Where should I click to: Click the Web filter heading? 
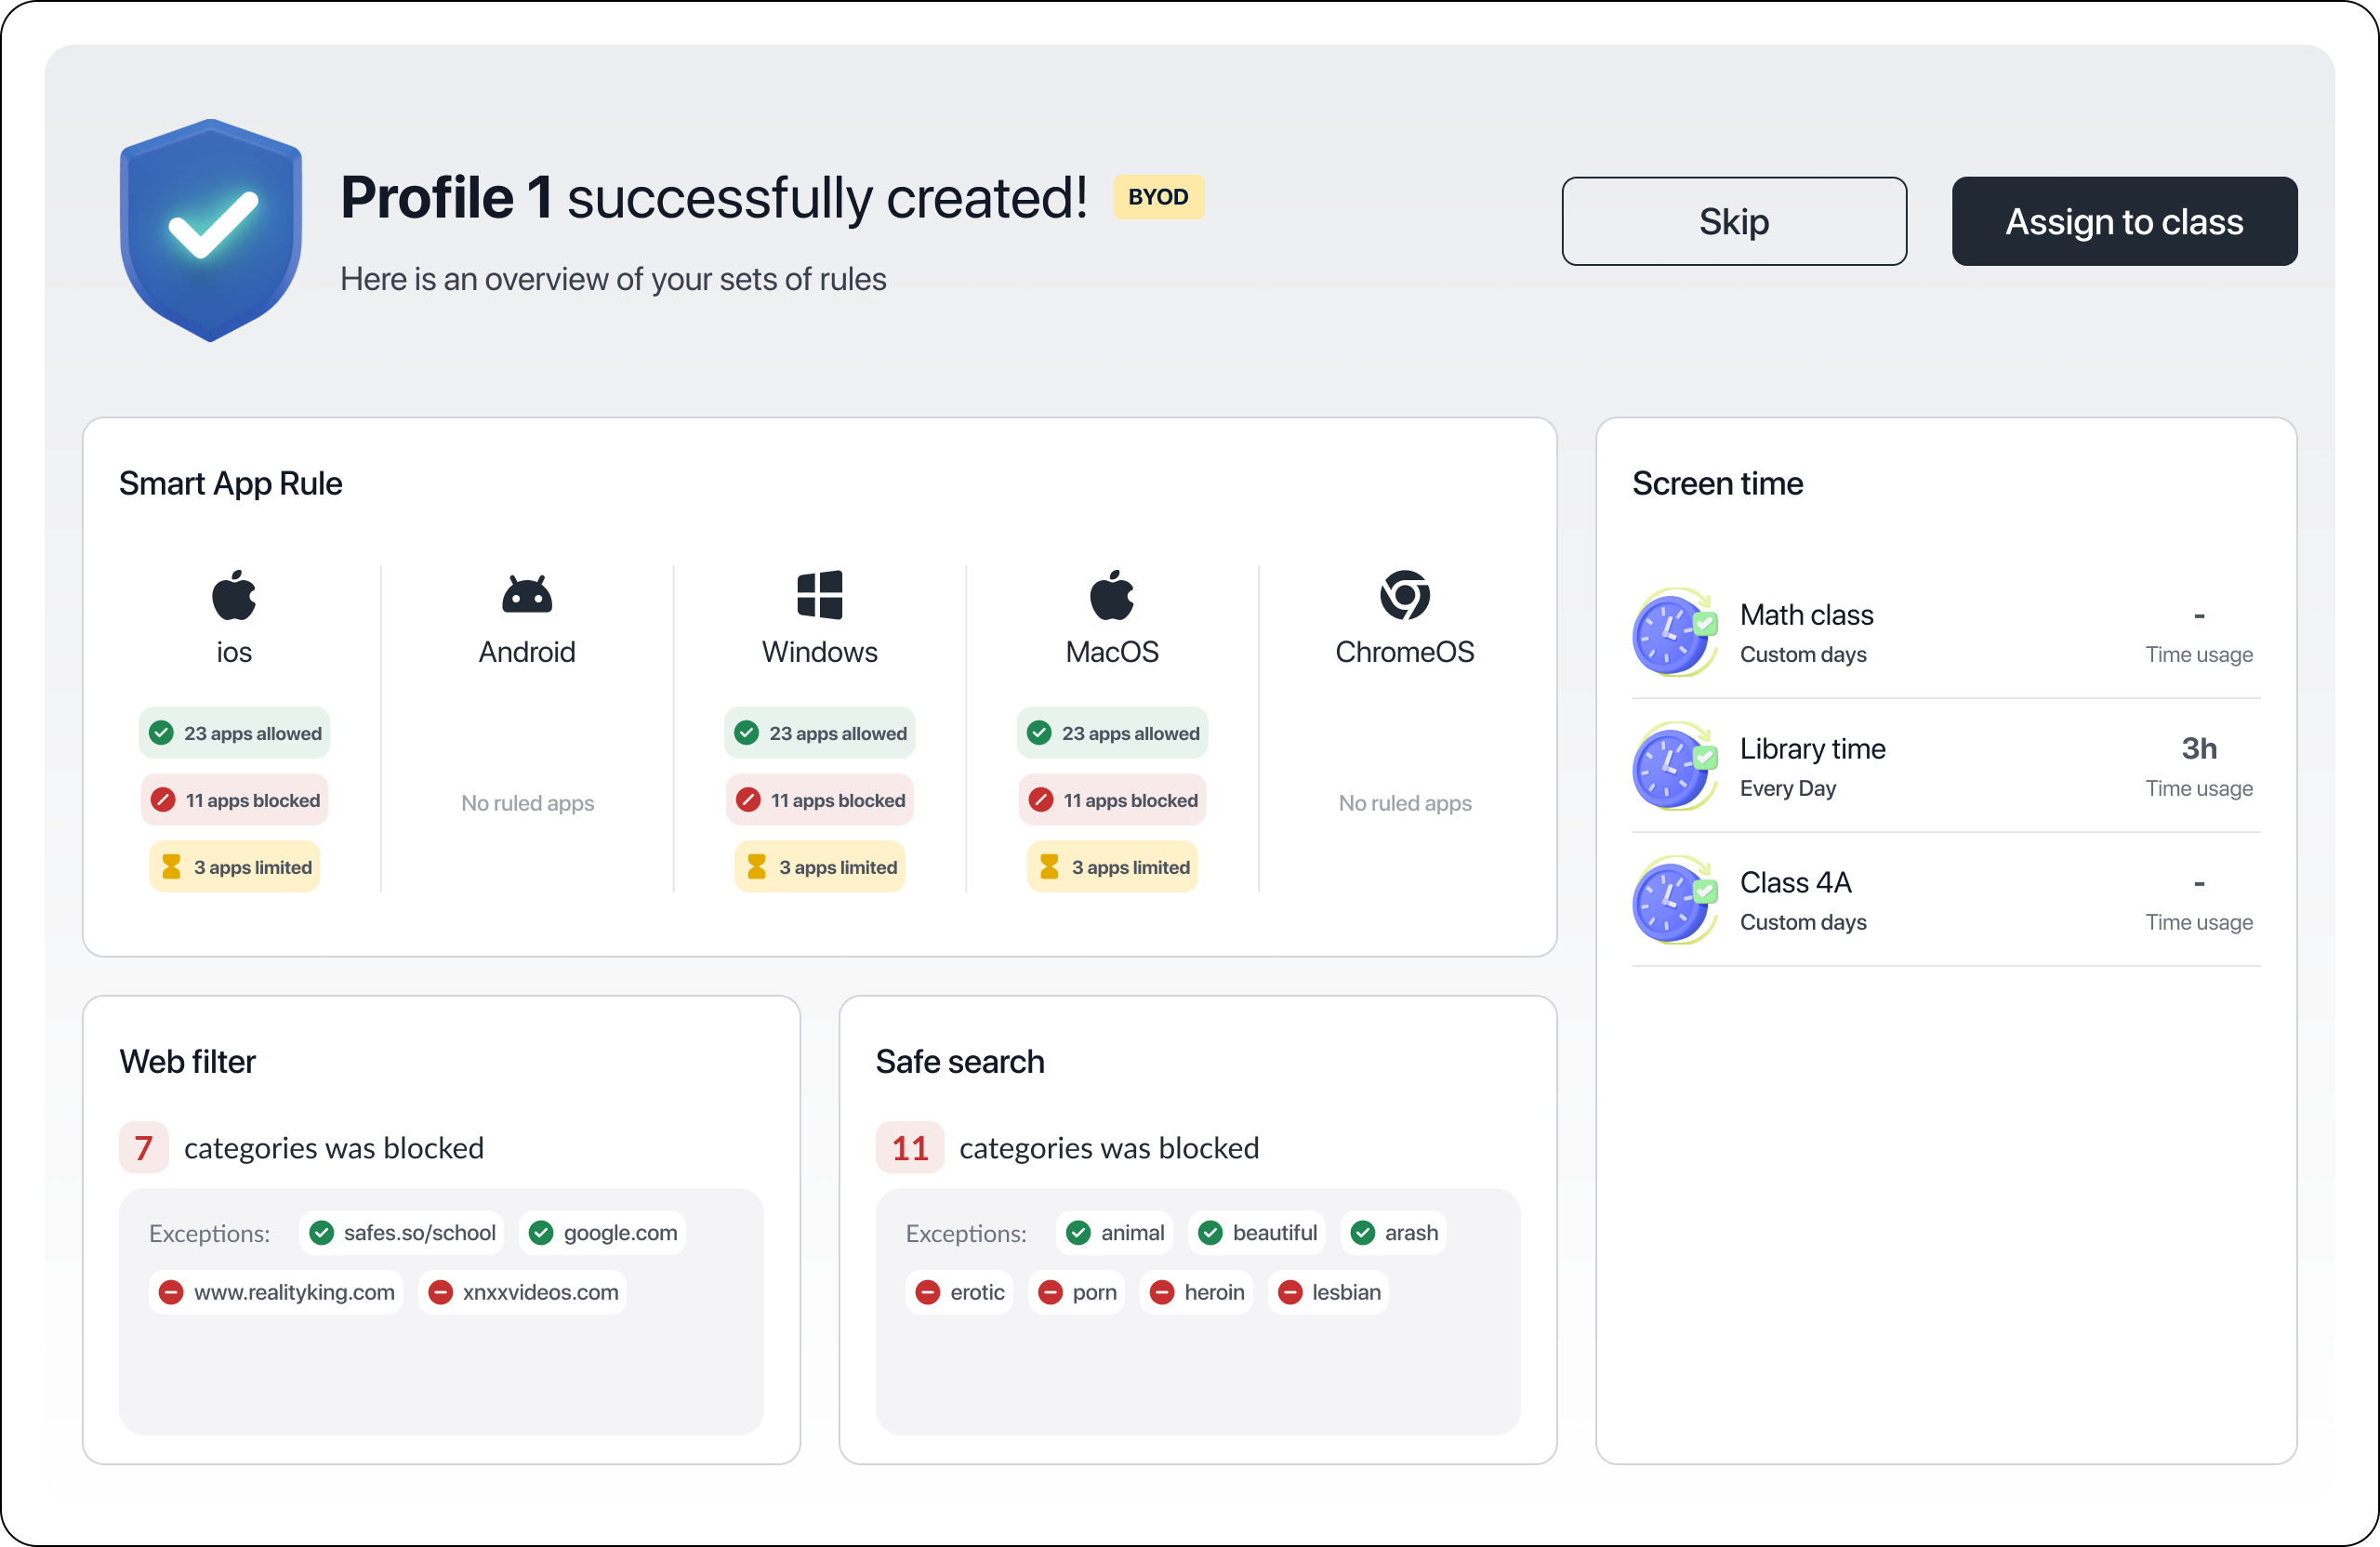[187, 1061]
